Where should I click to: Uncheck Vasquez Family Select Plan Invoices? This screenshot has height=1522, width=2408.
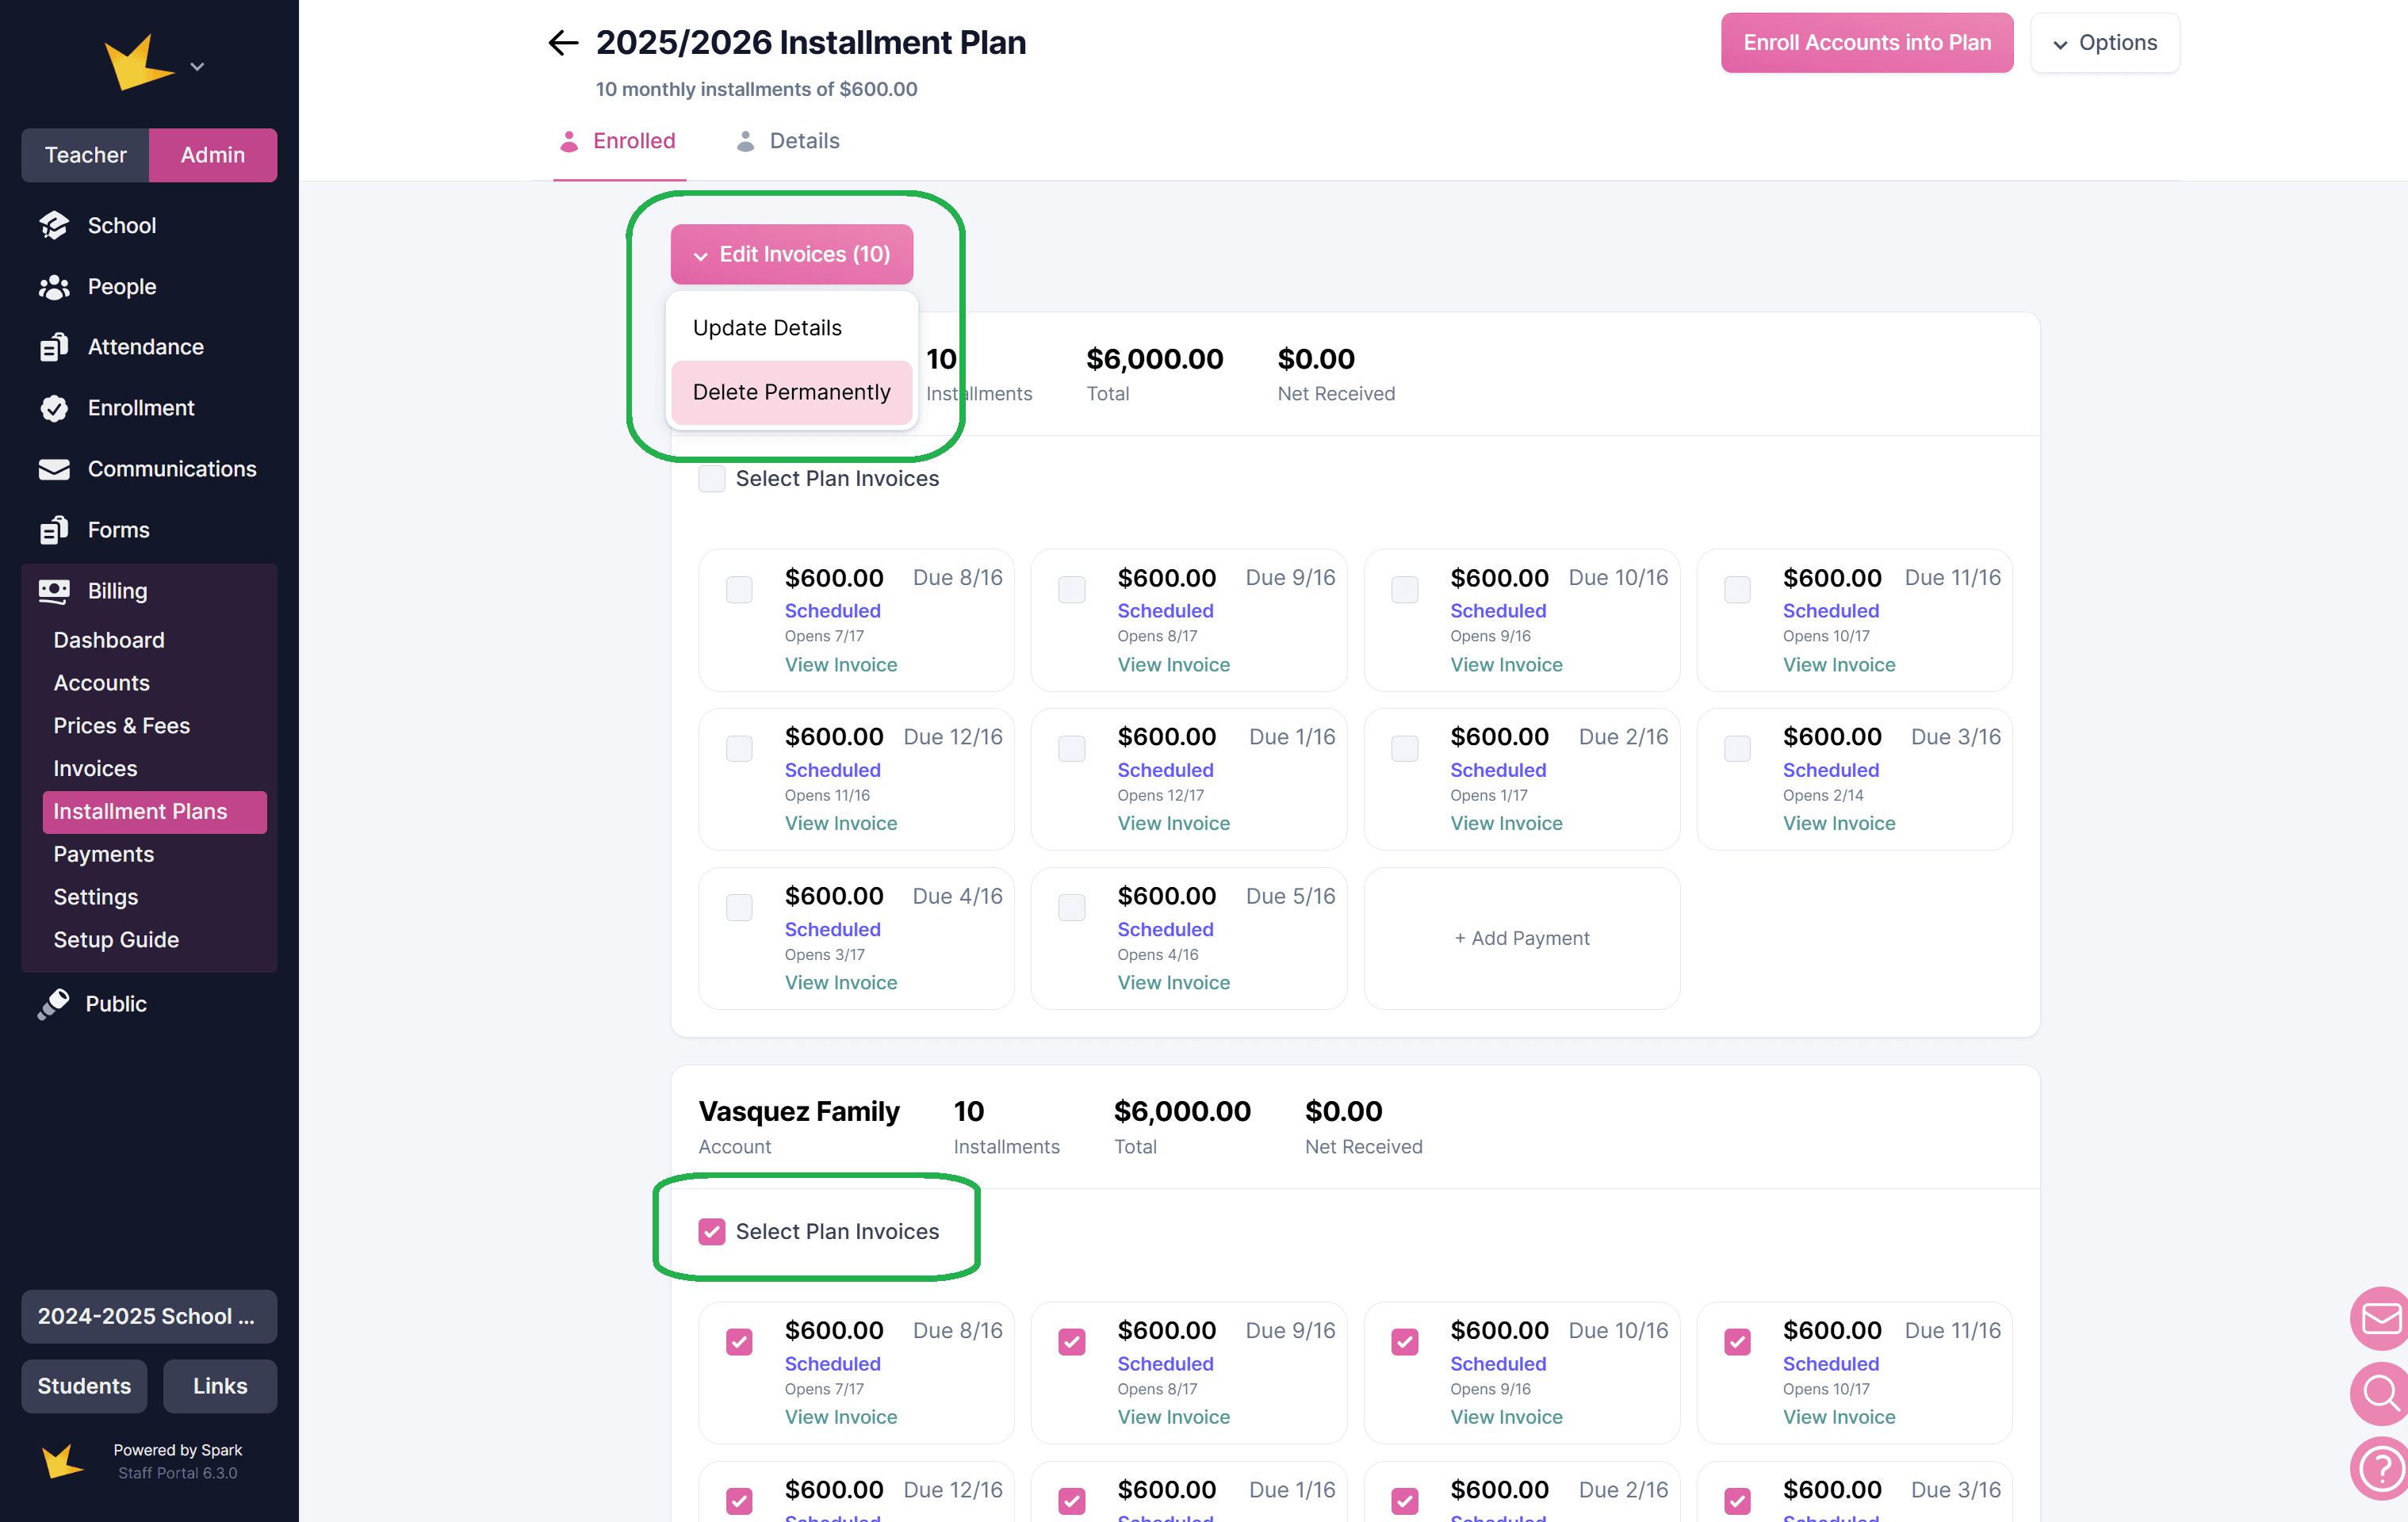tap(712, 1231)
